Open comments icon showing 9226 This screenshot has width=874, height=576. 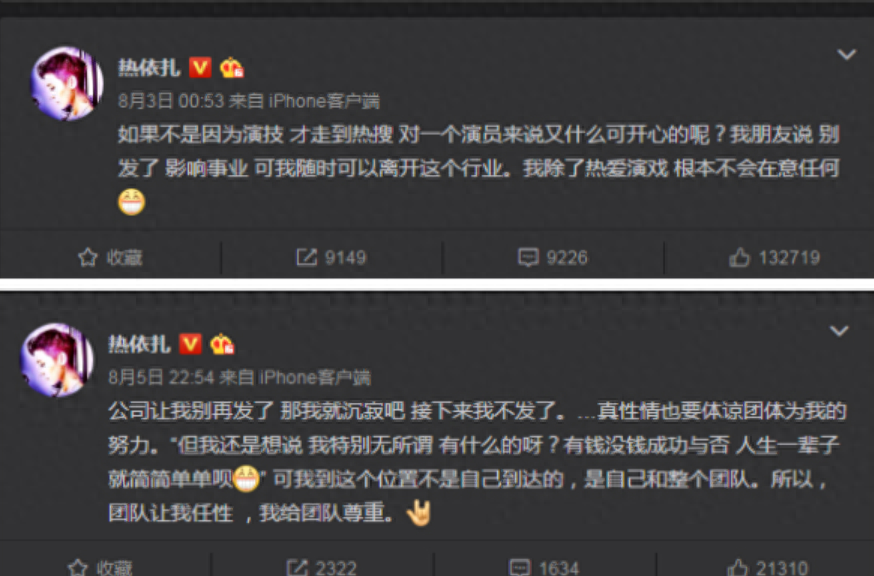tap(528, 258)
